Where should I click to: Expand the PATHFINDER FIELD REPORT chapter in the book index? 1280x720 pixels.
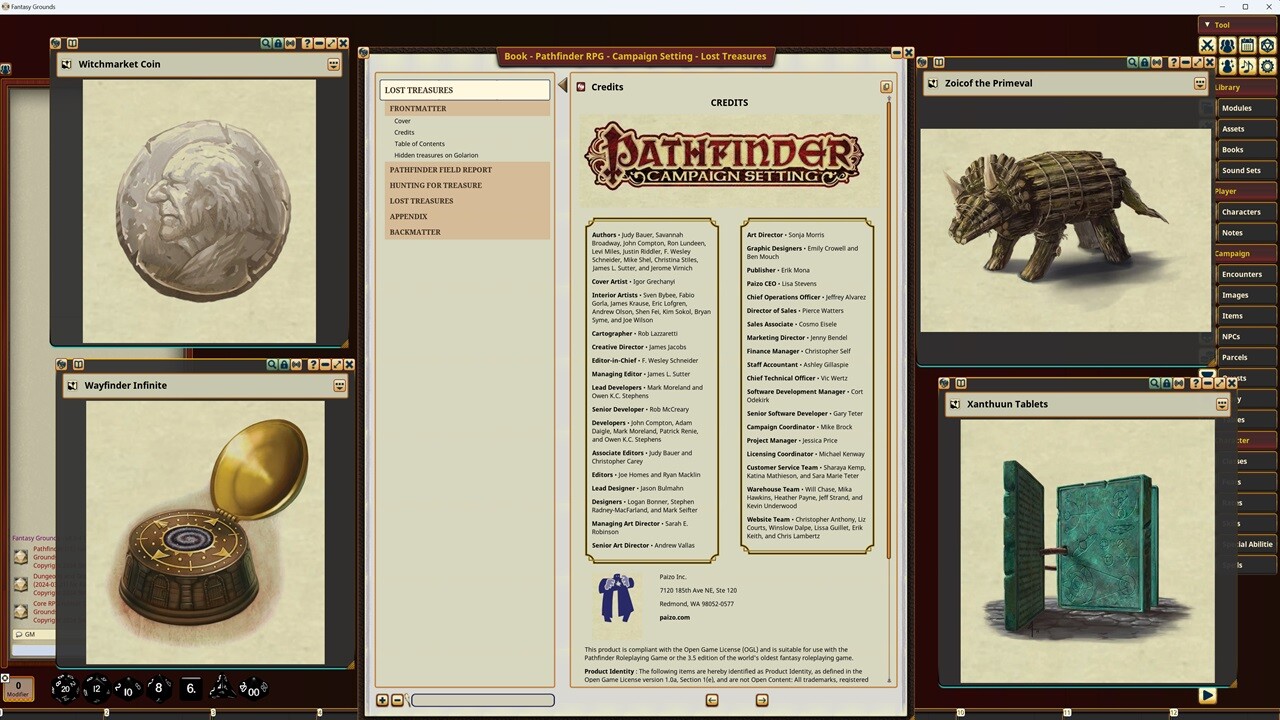441,170
